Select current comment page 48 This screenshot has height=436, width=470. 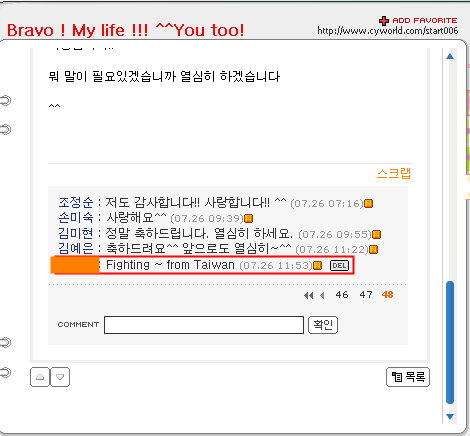point(387,295)
